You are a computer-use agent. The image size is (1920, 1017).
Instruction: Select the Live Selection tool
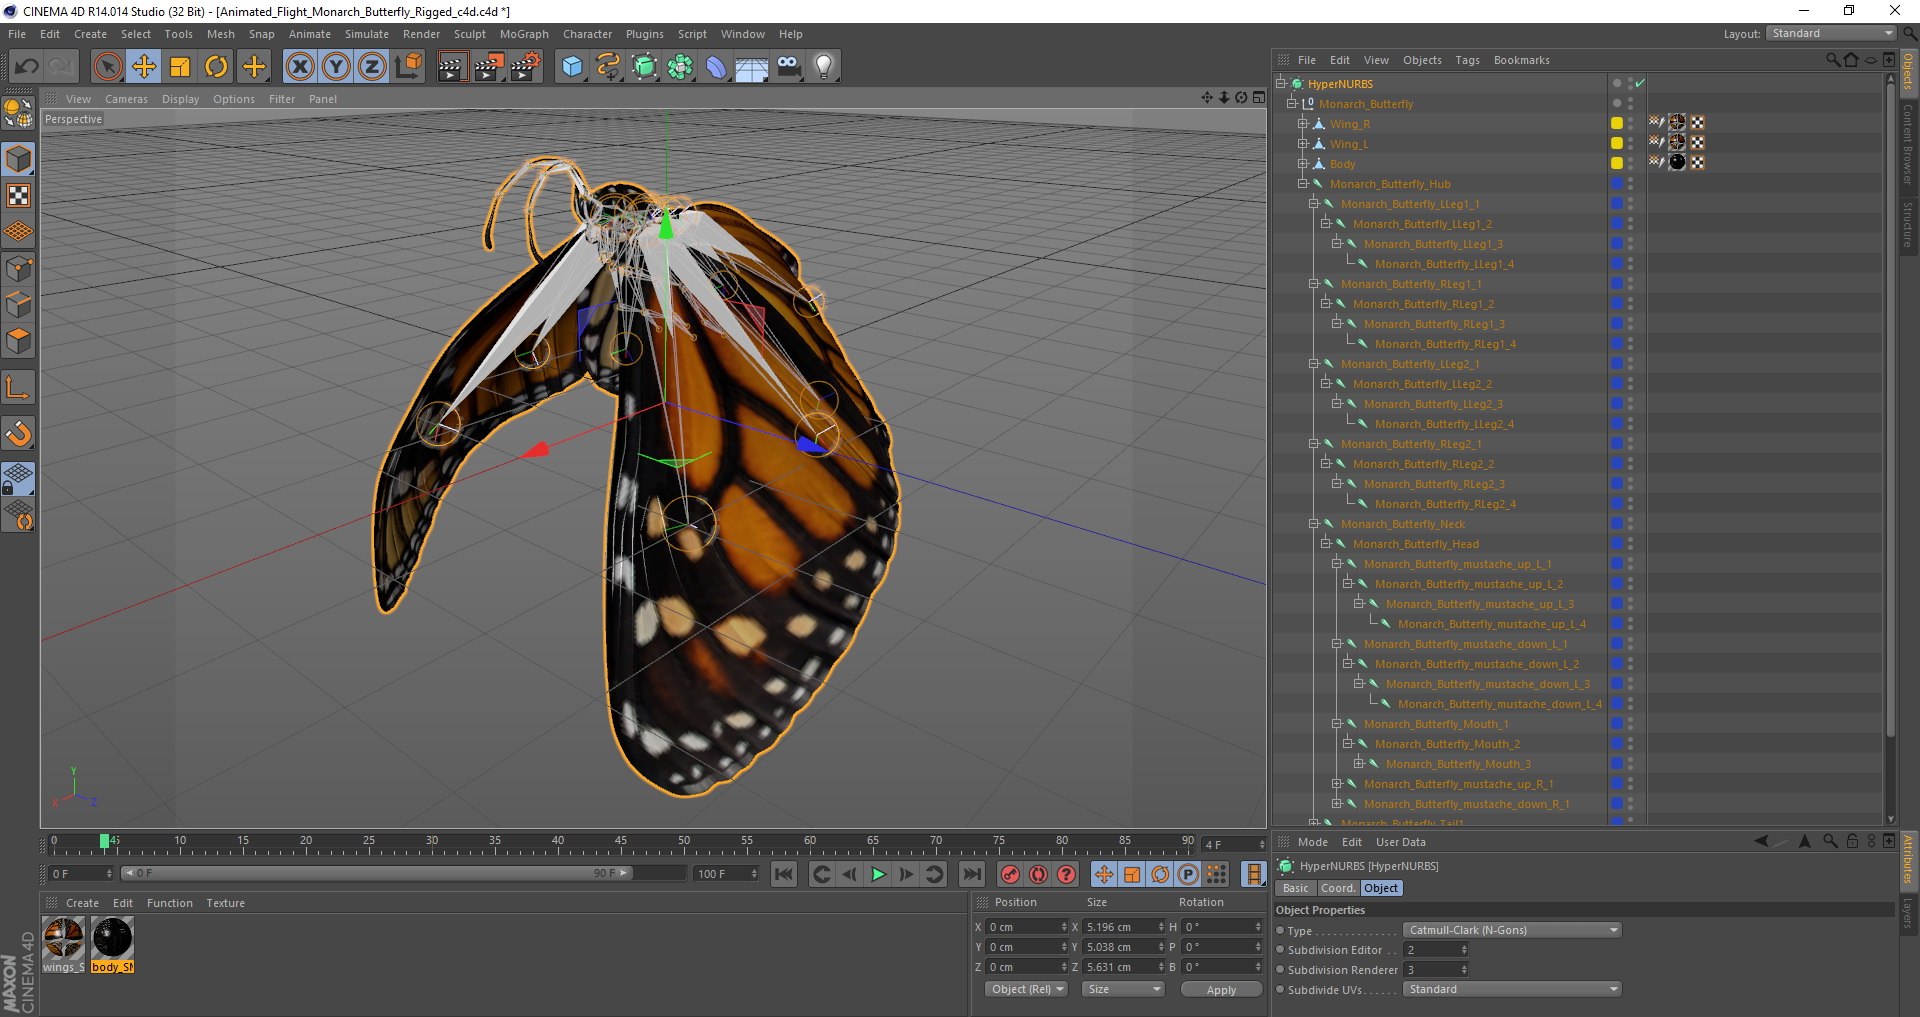coord(108,67)
